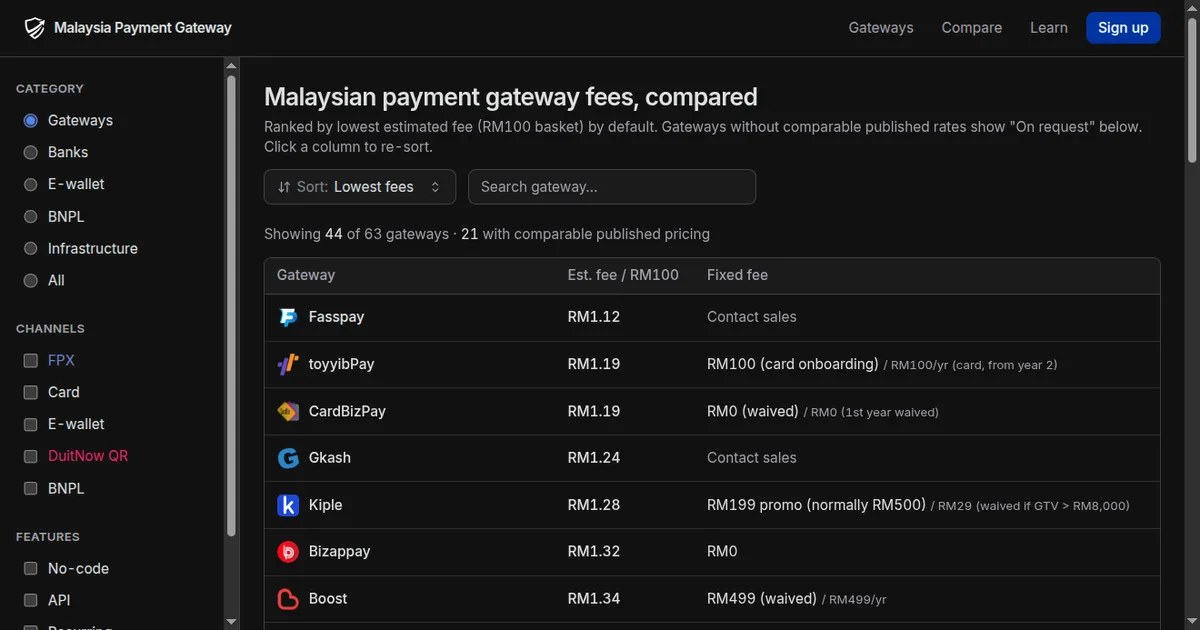Click the RM1.28 fee for Kiple
This screenshot has width=1200, height=630.
click(594, 505)
